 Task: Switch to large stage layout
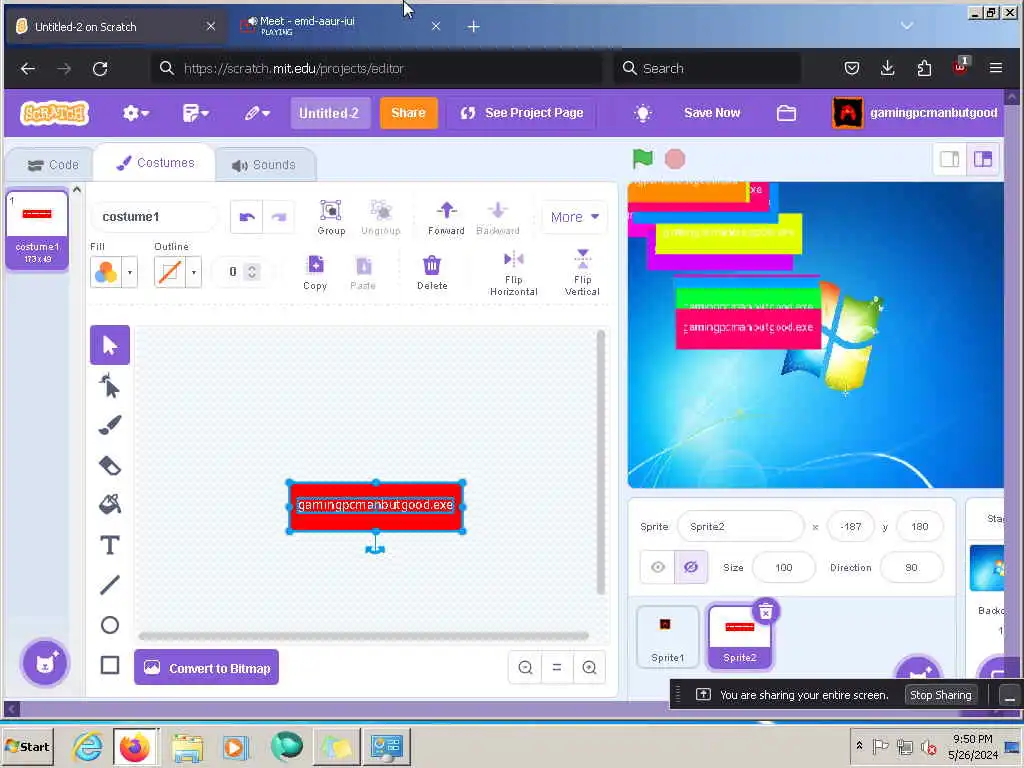(983, 159)
